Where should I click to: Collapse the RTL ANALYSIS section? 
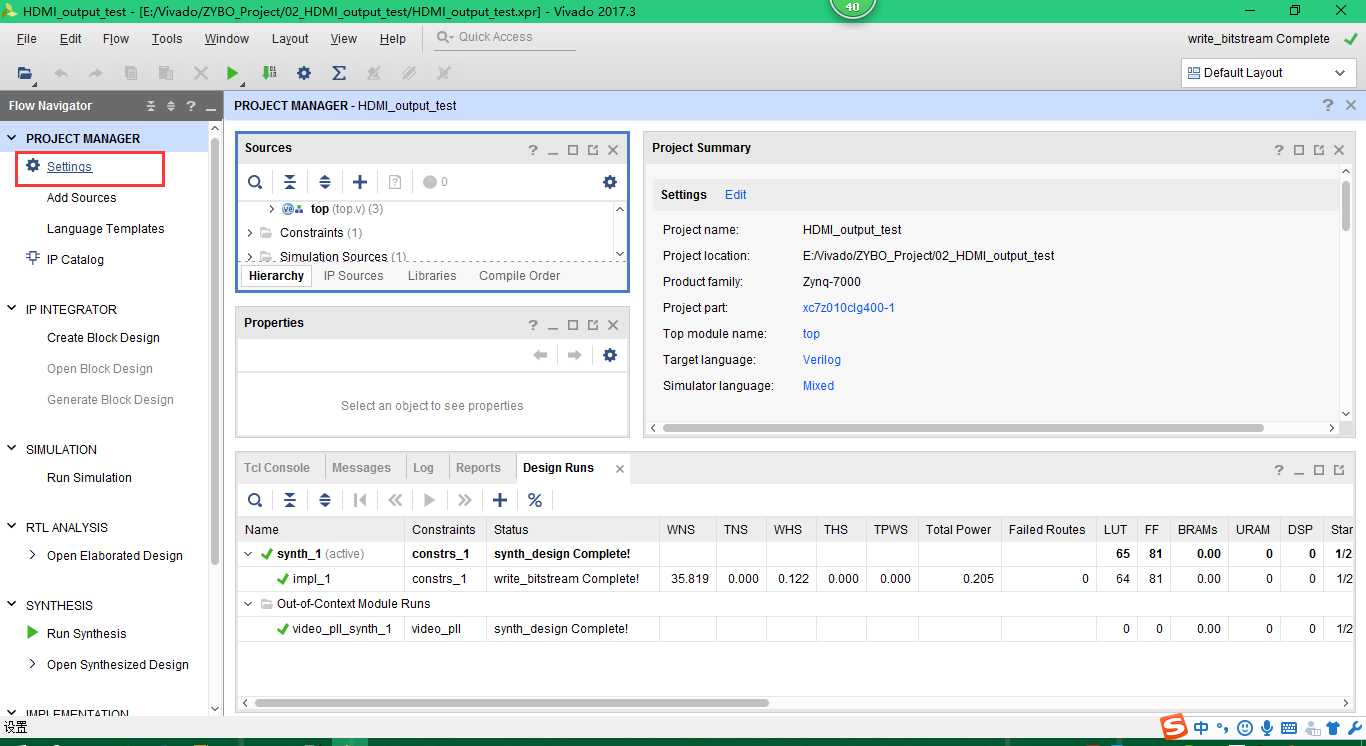point(12,527)
